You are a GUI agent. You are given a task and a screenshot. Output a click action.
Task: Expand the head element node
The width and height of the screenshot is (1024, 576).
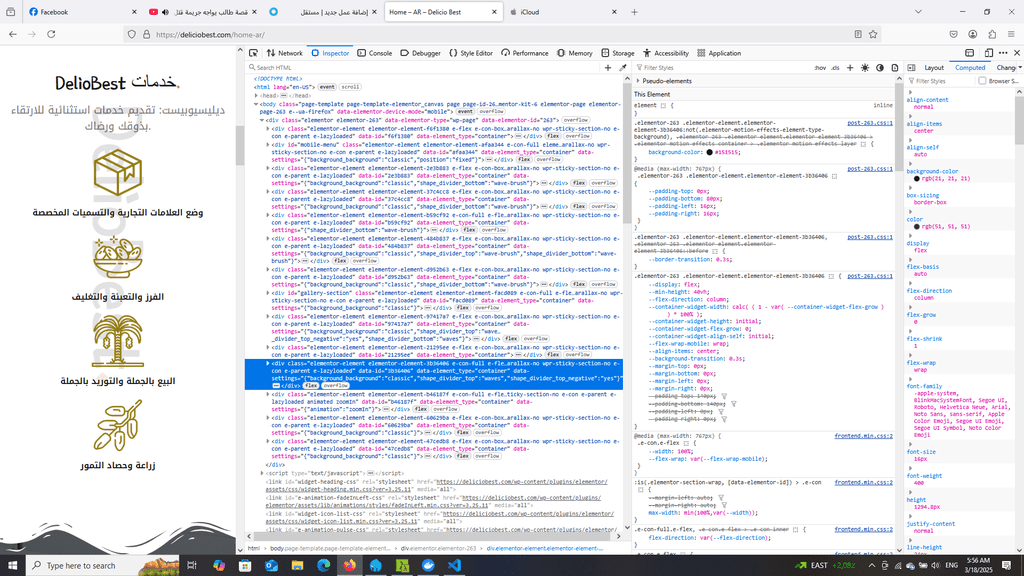(256, 95)
